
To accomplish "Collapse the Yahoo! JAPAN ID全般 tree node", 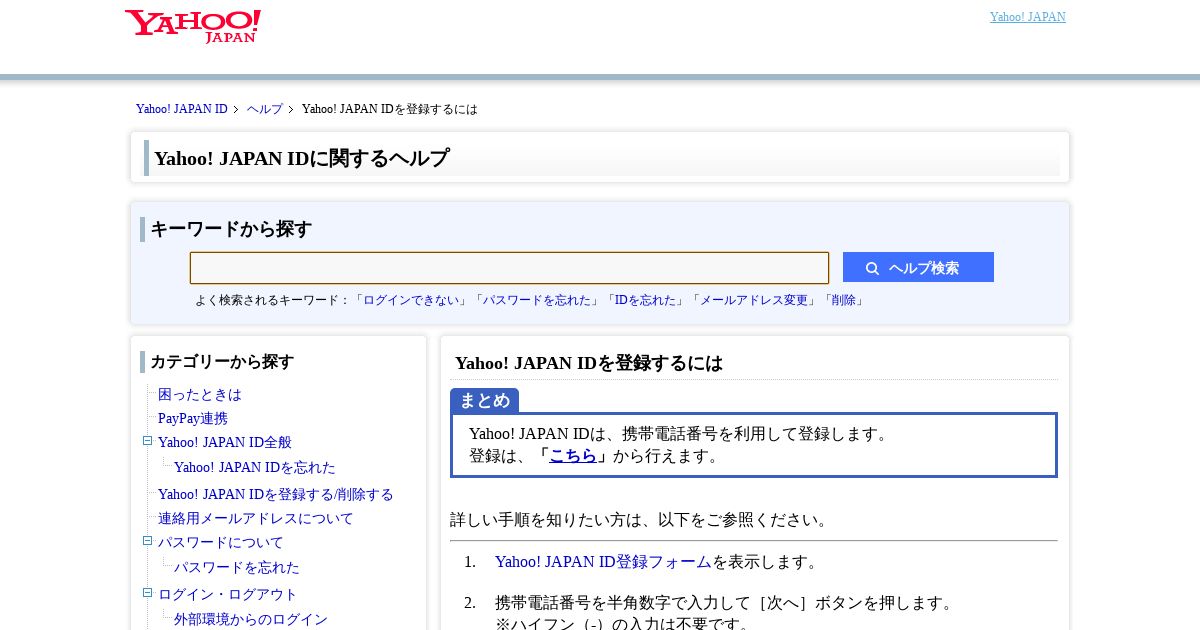I will pyautogui.click(x=147, y=441).
